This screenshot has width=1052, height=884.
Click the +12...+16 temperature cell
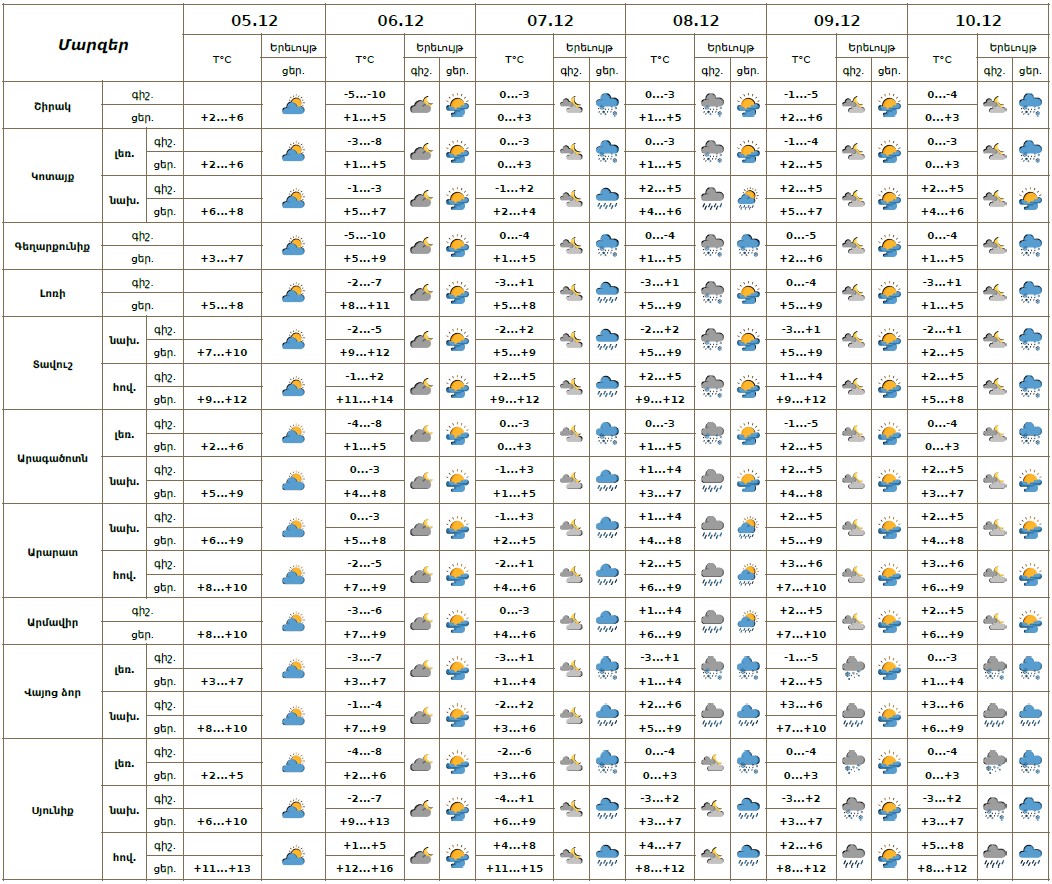(364, 868)
